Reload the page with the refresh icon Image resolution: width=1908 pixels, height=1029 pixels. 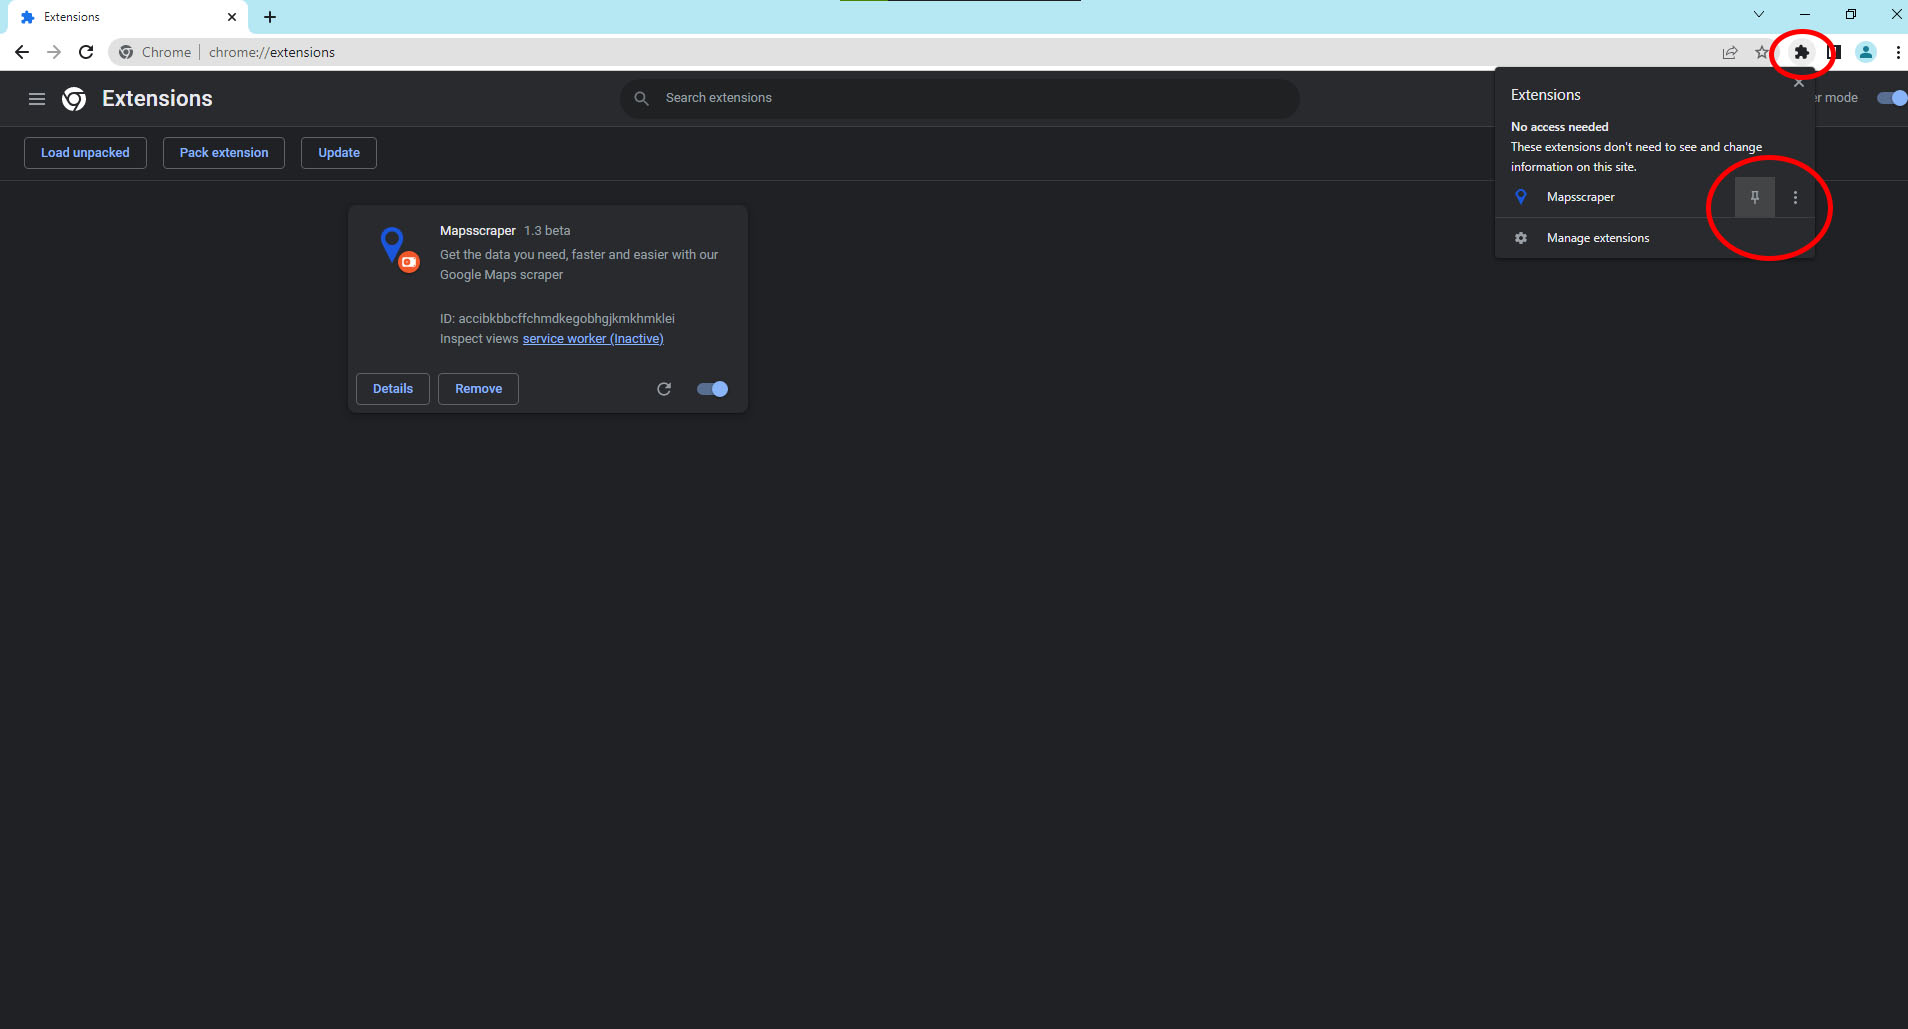(86, 52)
